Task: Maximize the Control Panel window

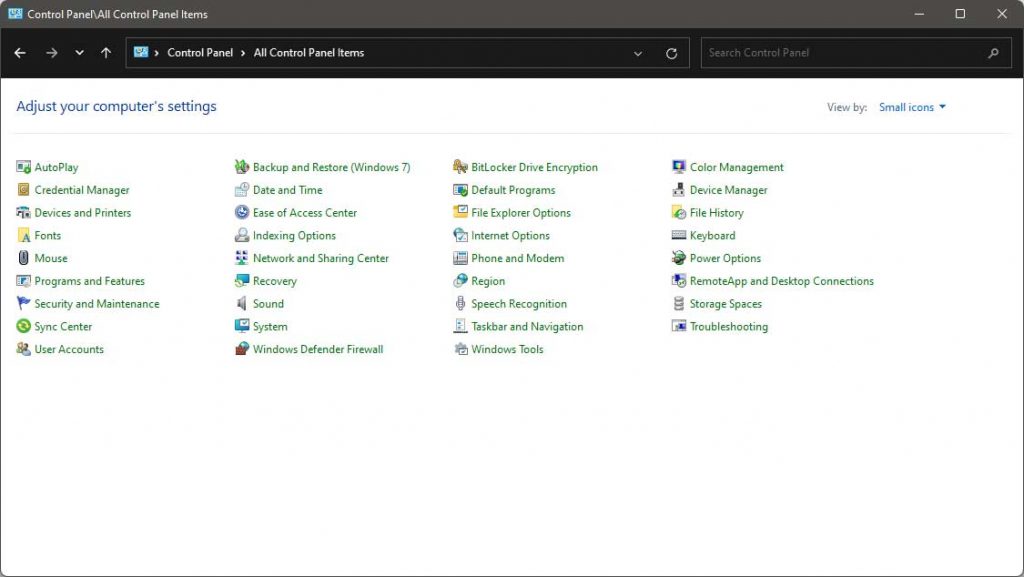Action: pyautogui.click(x=960, y=14)
